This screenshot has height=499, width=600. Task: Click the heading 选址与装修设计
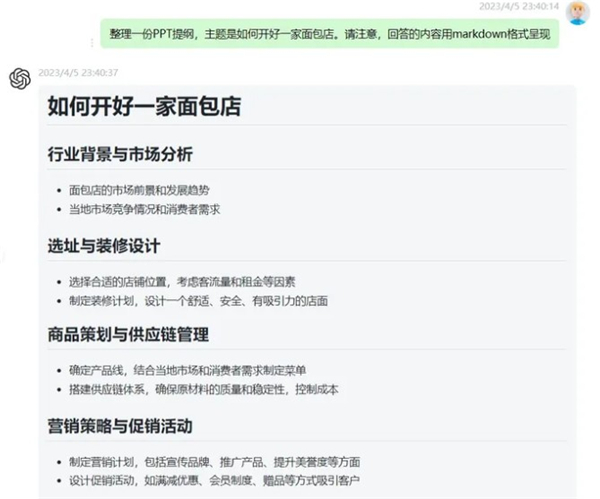coord(104,246)
